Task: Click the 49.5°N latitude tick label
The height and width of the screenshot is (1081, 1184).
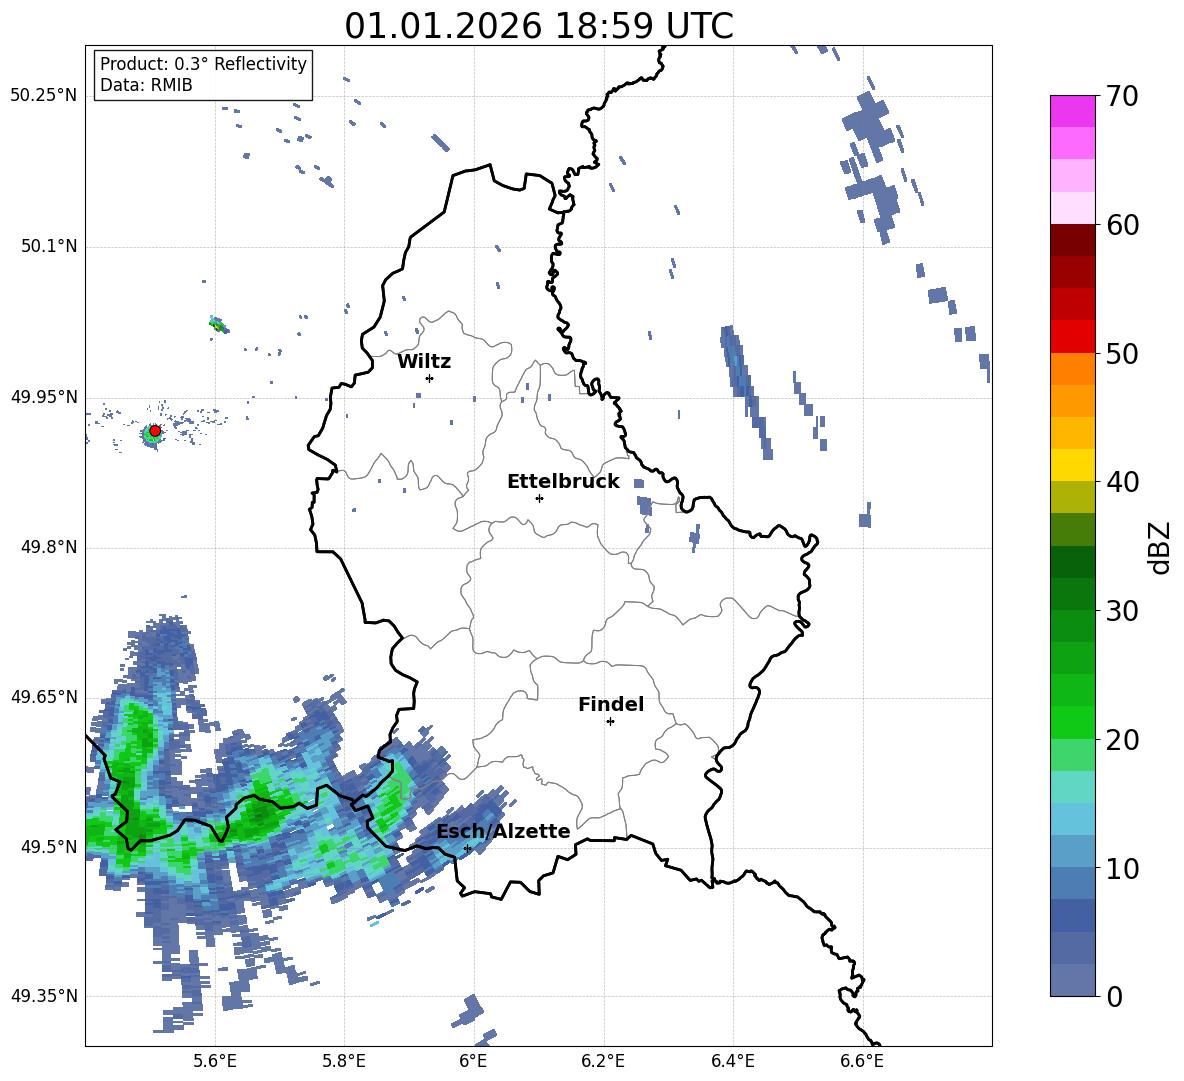Action: [48, 847]
